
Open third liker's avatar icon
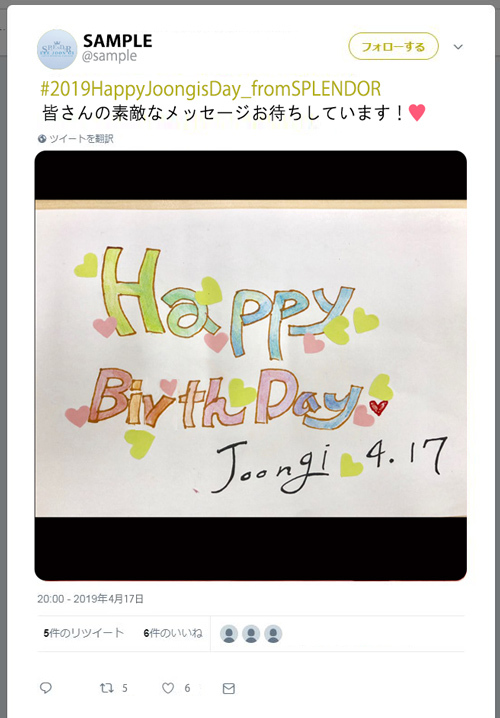tap(273, 634)
